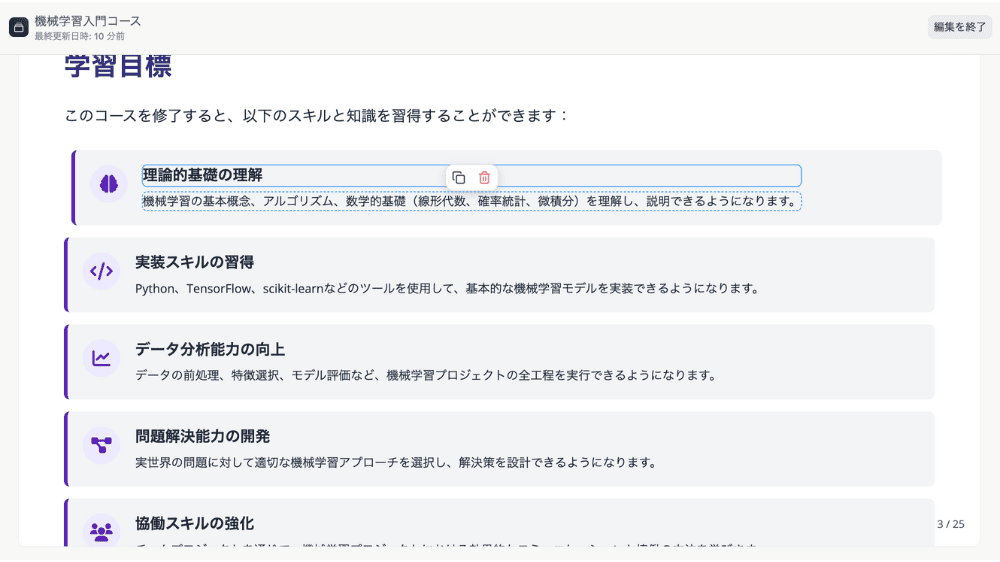Click the flowchart diagram icon on fourth card
This screenshot has width=1000, height=562.
101,445
